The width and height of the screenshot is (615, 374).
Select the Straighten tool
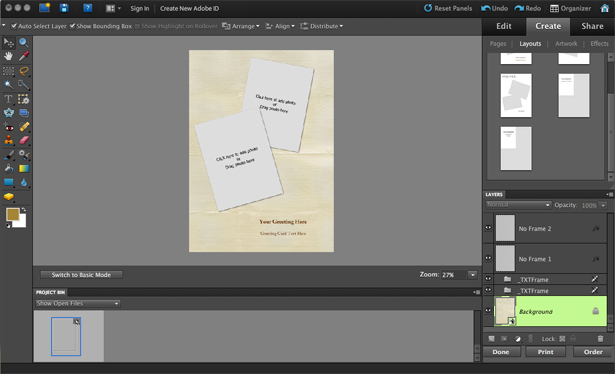[x=24, y=113]
